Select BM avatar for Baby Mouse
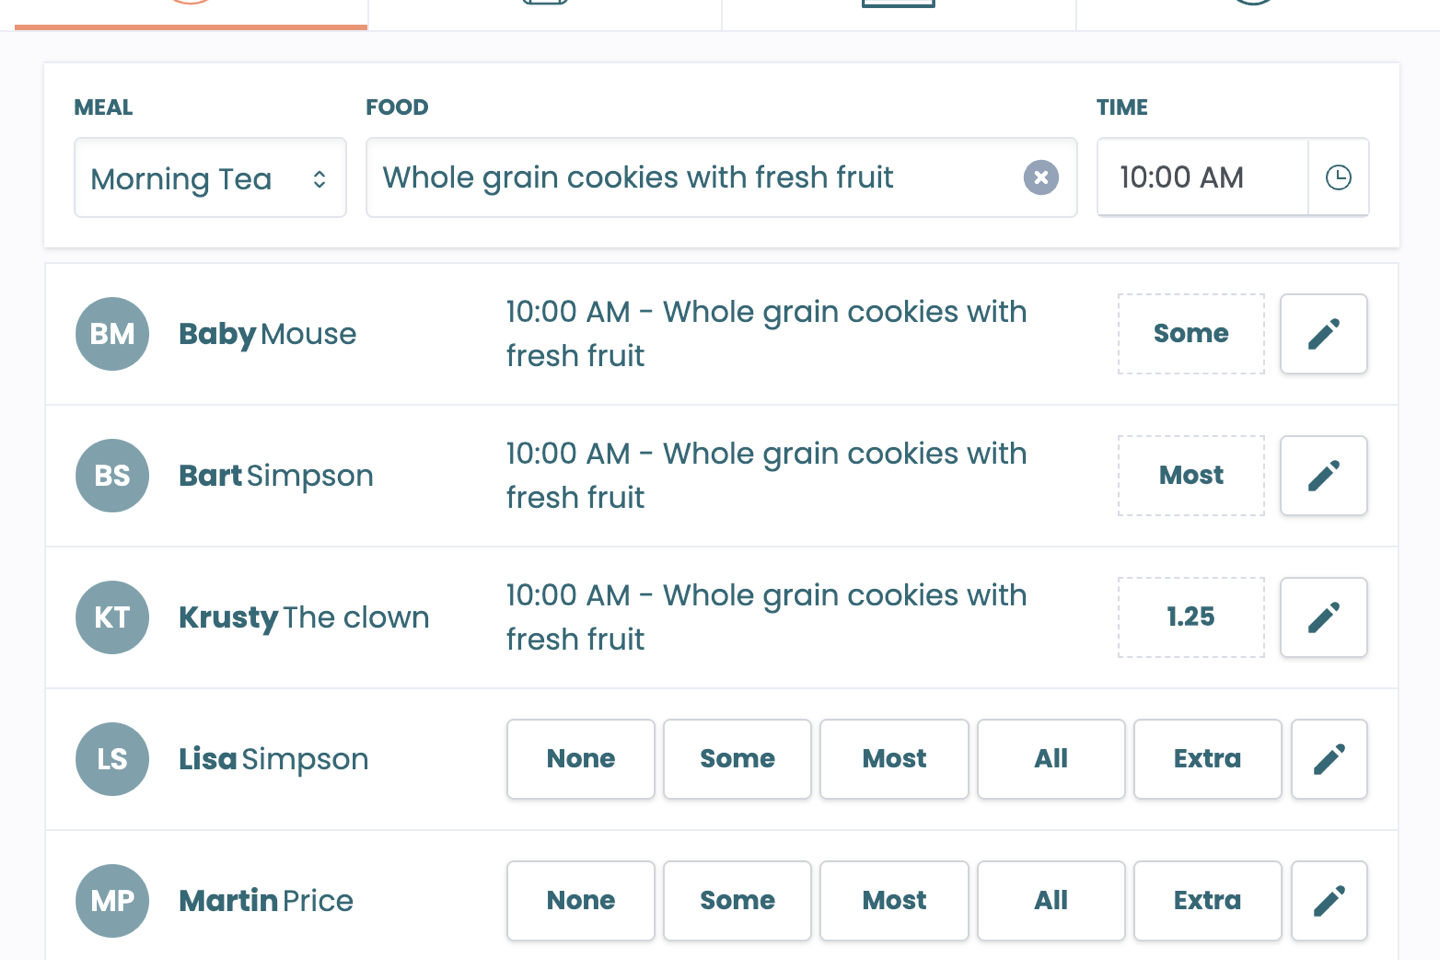Viewport: 1440px width, 960px height. point(112,334)
